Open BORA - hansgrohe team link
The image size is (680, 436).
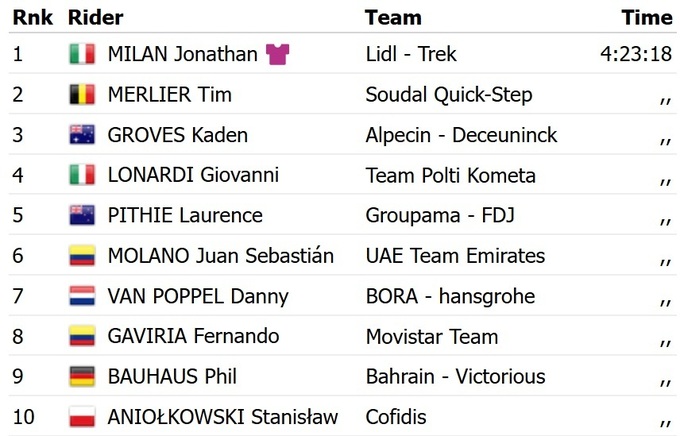pos(450,296)
